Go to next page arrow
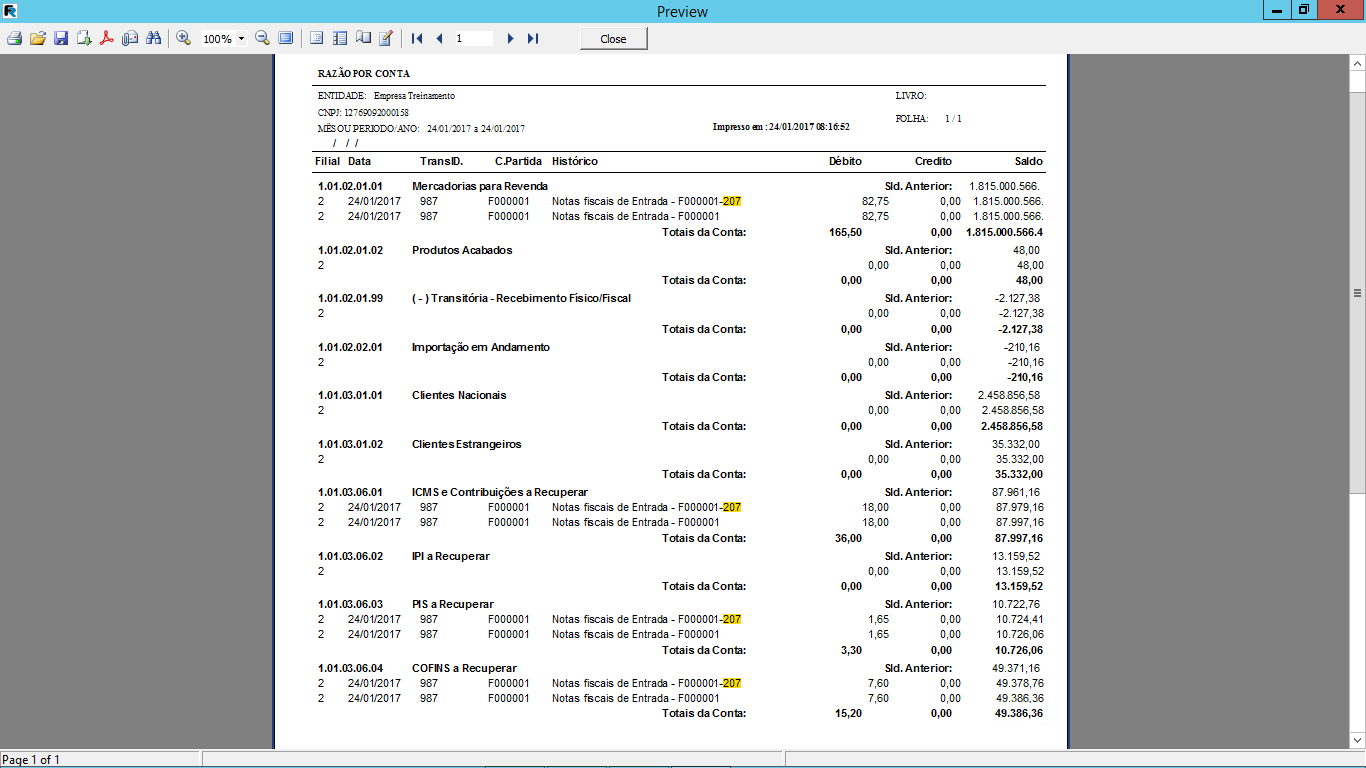 [510, 38]
